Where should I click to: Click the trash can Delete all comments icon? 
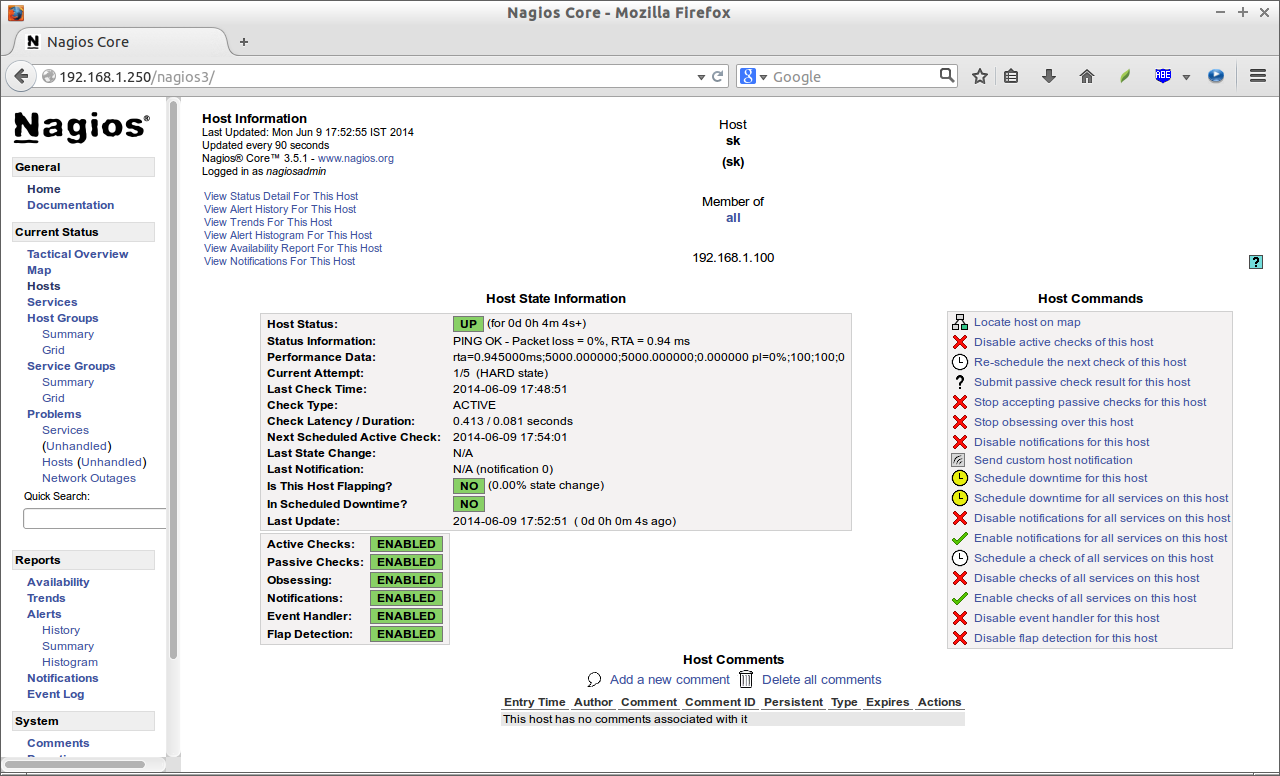746,678
